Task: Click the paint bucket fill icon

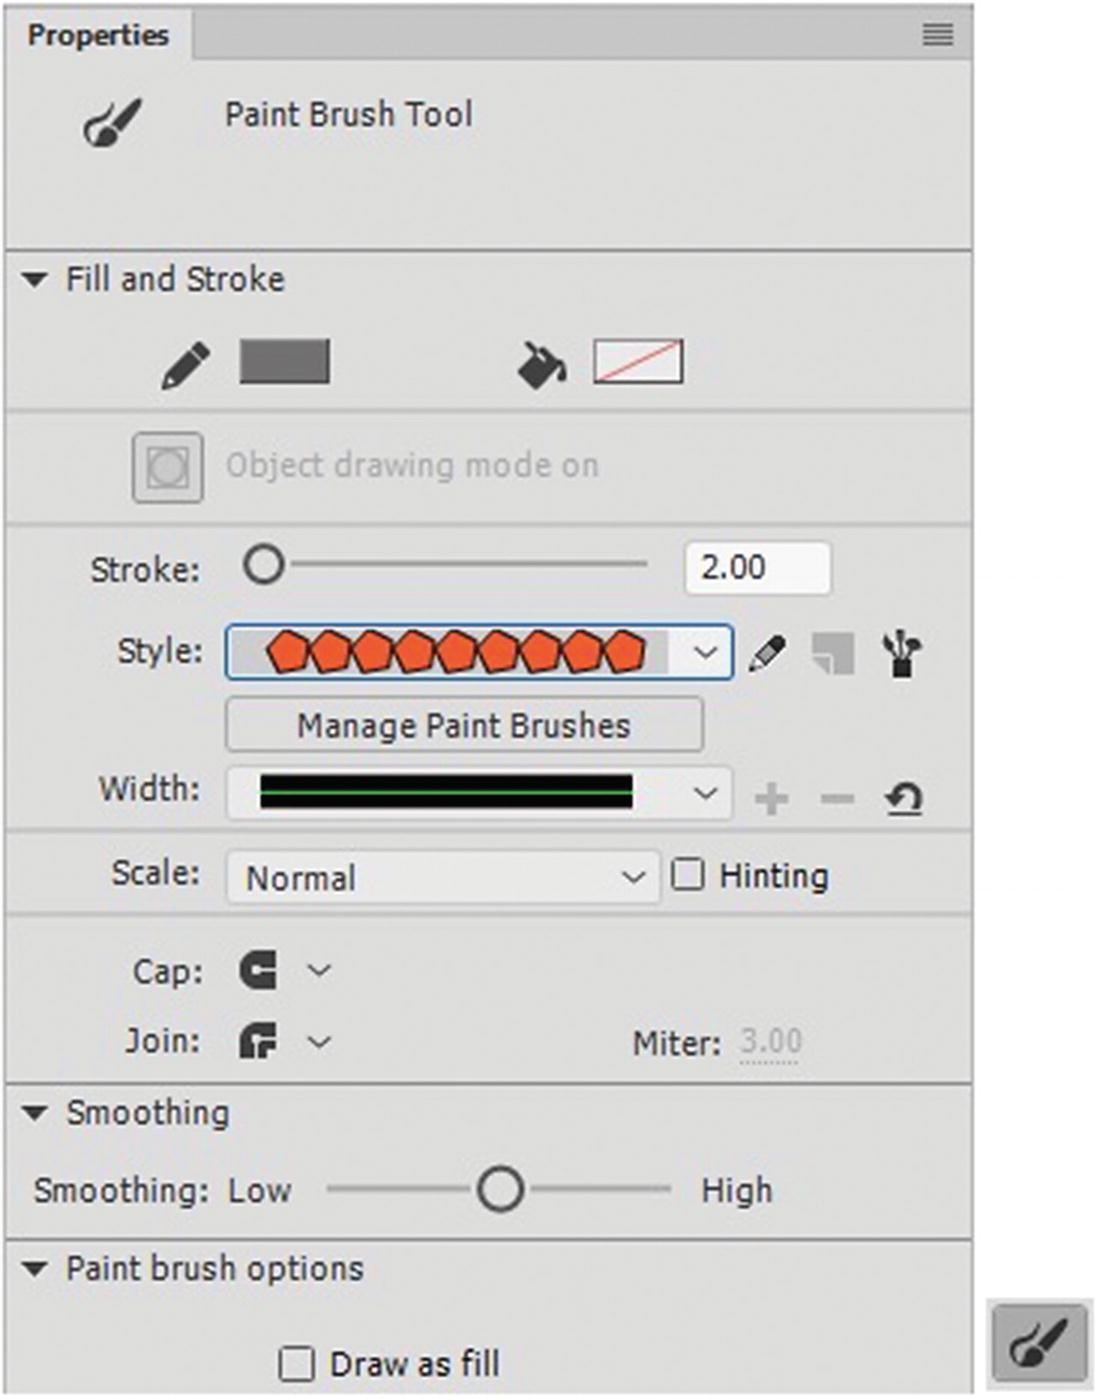Action: 542,364
